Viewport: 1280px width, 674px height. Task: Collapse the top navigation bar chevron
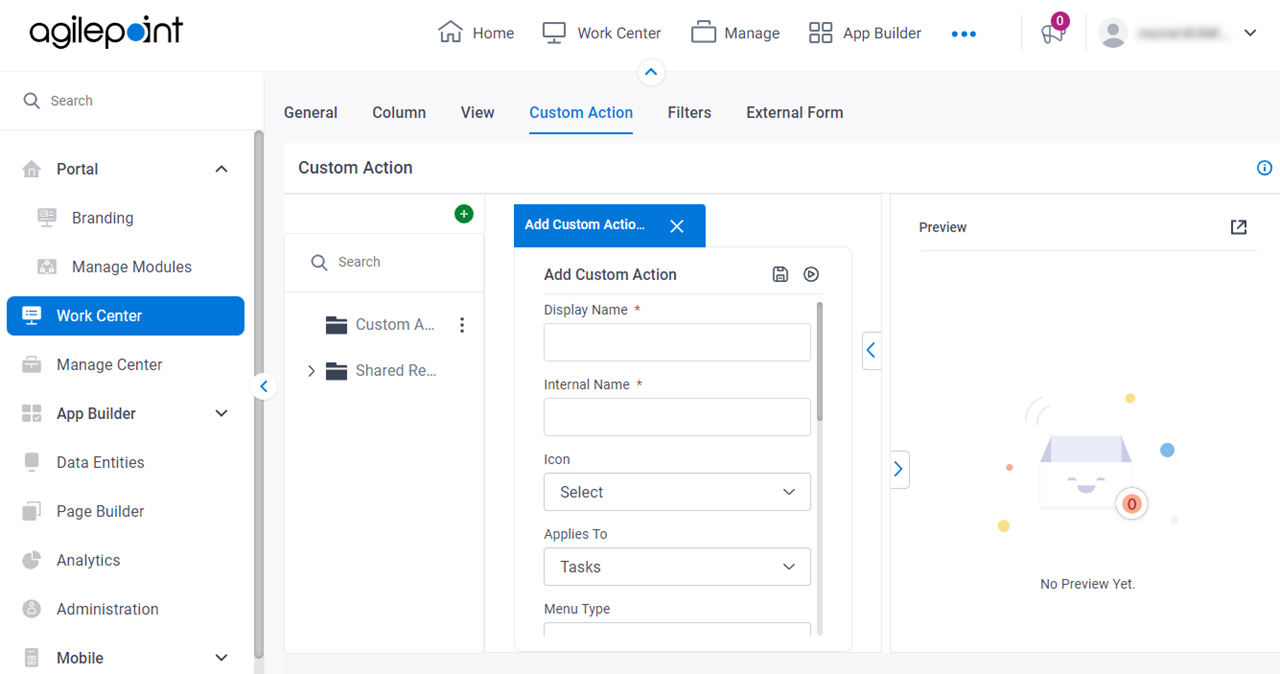(x=651, y=72)
